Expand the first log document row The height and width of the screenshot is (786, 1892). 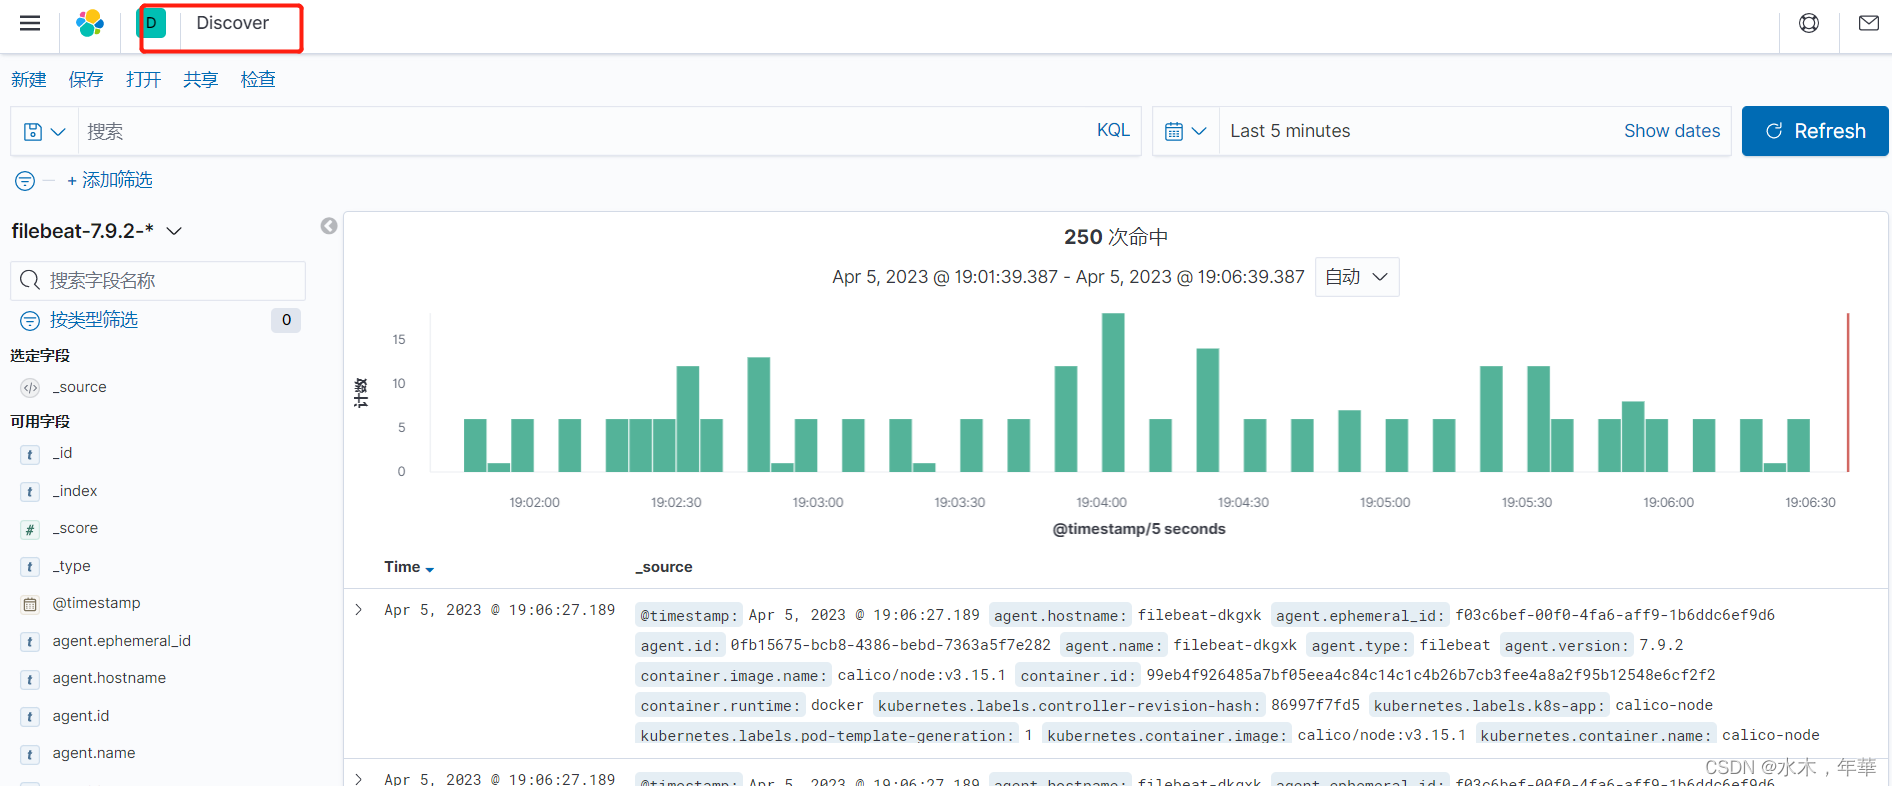click(x=359, y=610)
